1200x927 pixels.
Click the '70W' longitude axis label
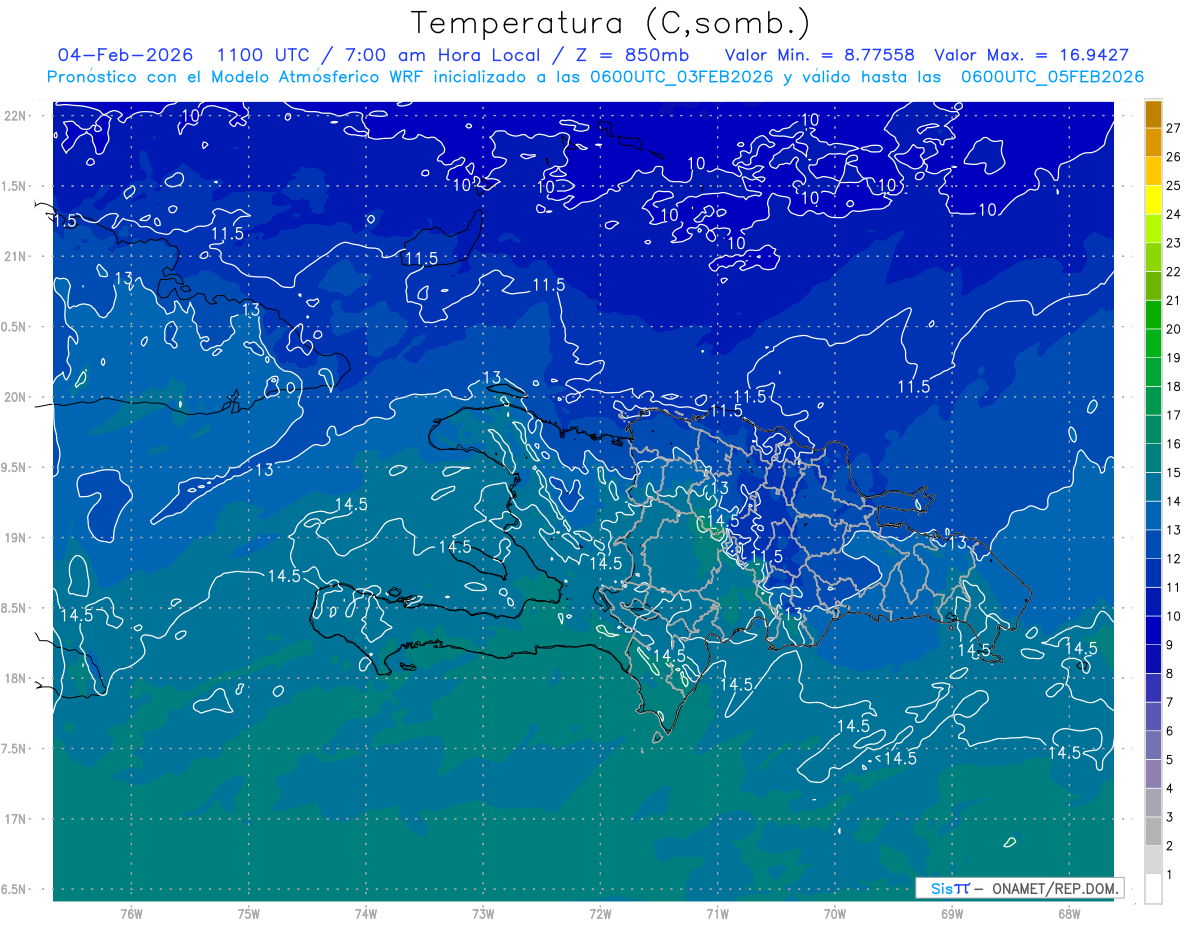pyautogui.click(x=834, y=913)
